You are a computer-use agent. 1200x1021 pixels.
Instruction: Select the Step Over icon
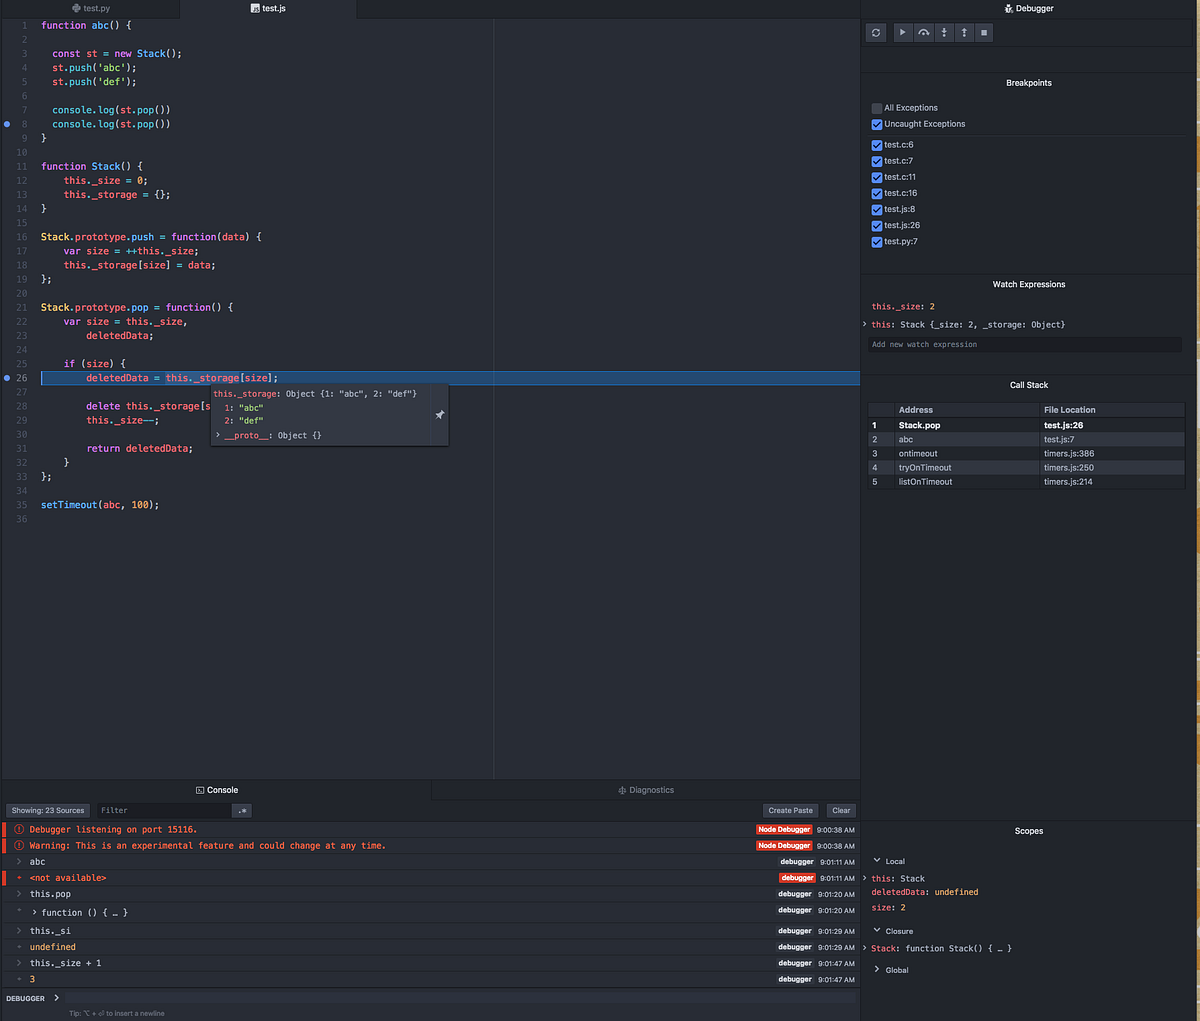click(923, 32)
